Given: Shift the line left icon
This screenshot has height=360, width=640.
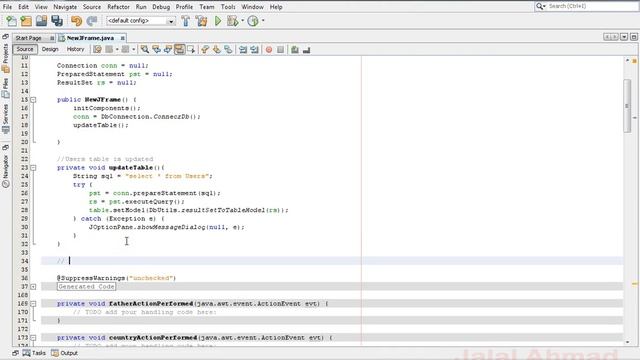Looking at the screenshot, I should pyautogui.click(x=243, y=49).
